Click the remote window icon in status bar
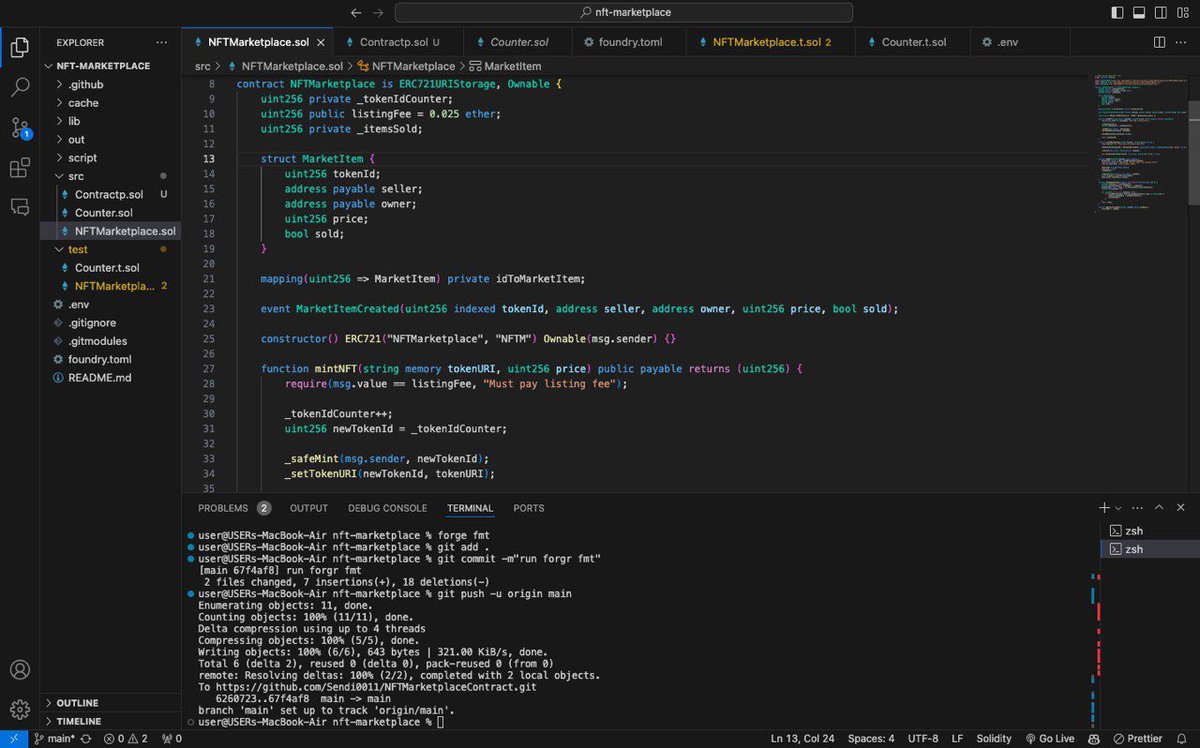The height and width of the screenshot is (748, 1200). point(13,738)
